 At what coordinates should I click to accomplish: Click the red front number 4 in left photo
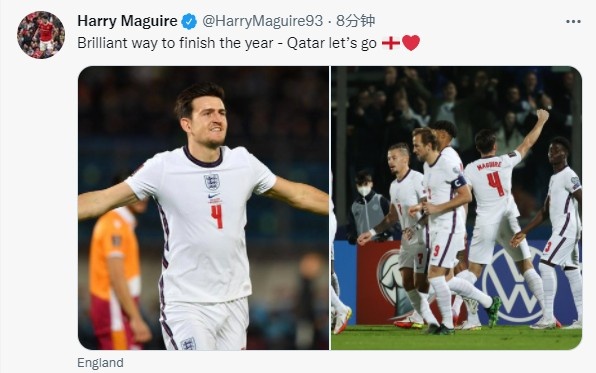217,216
